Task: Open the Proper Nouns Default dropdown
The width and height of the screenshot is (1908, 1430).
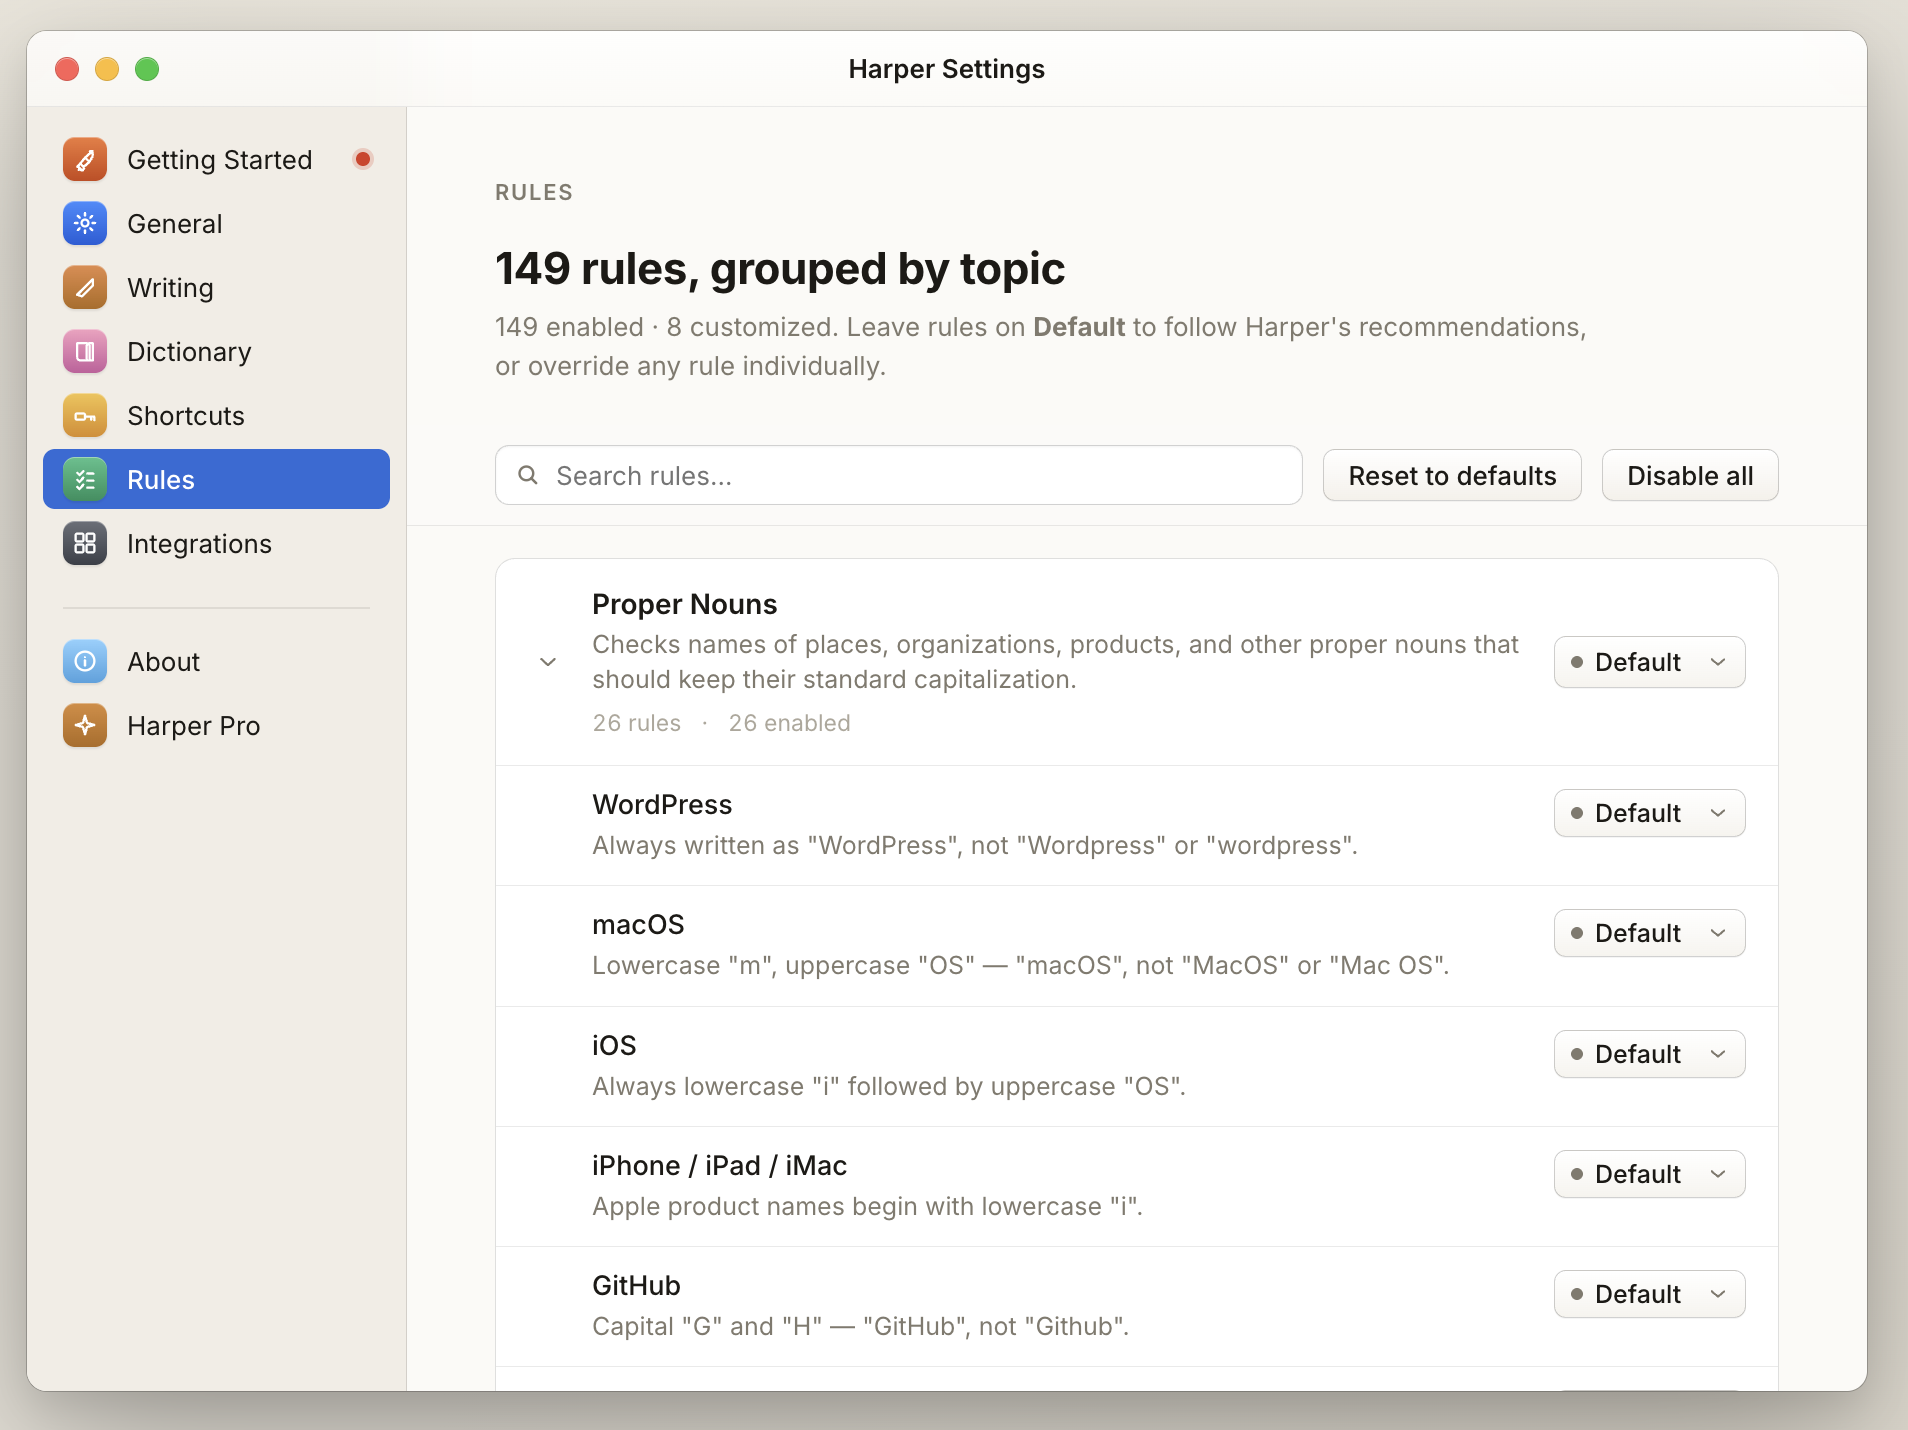Action: pos(1649,662)
